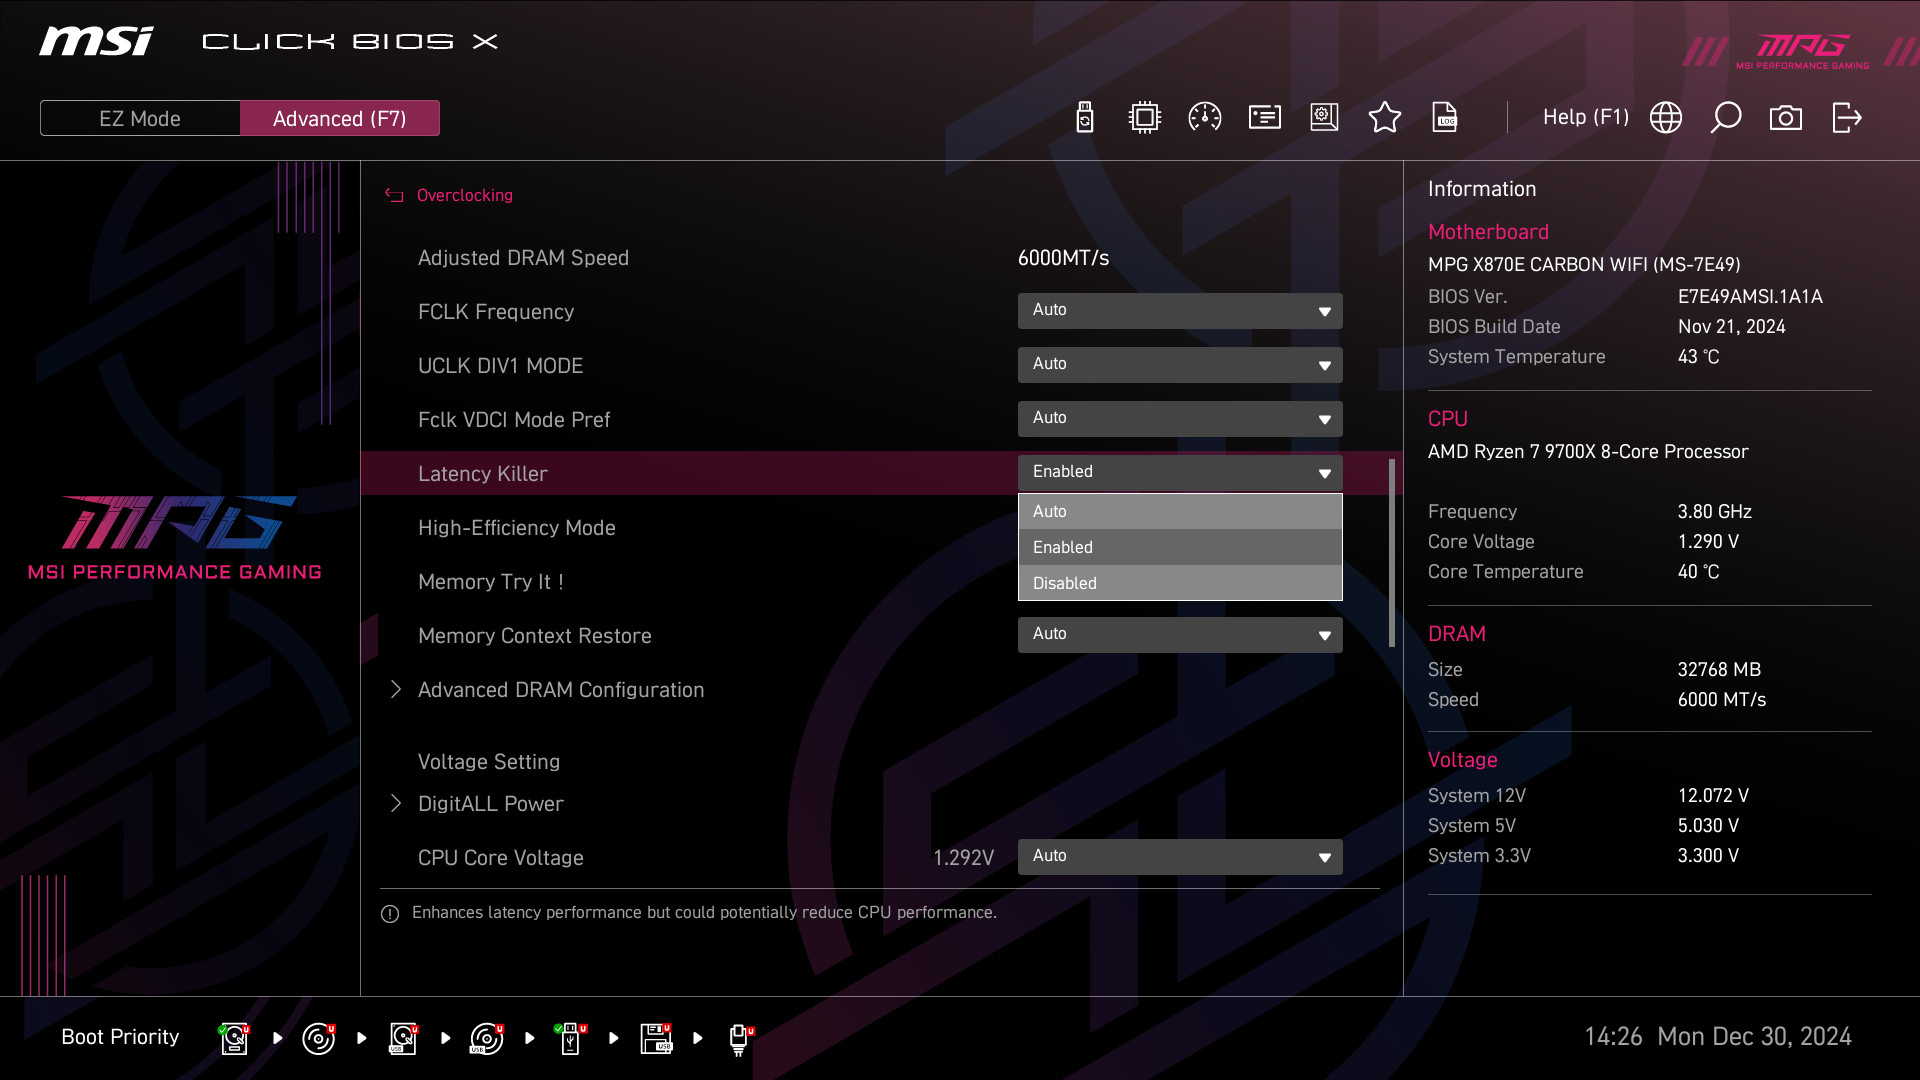1920x1080 pixels.
Task: Change language via globe icon
Action: [x=1665, y=117]
